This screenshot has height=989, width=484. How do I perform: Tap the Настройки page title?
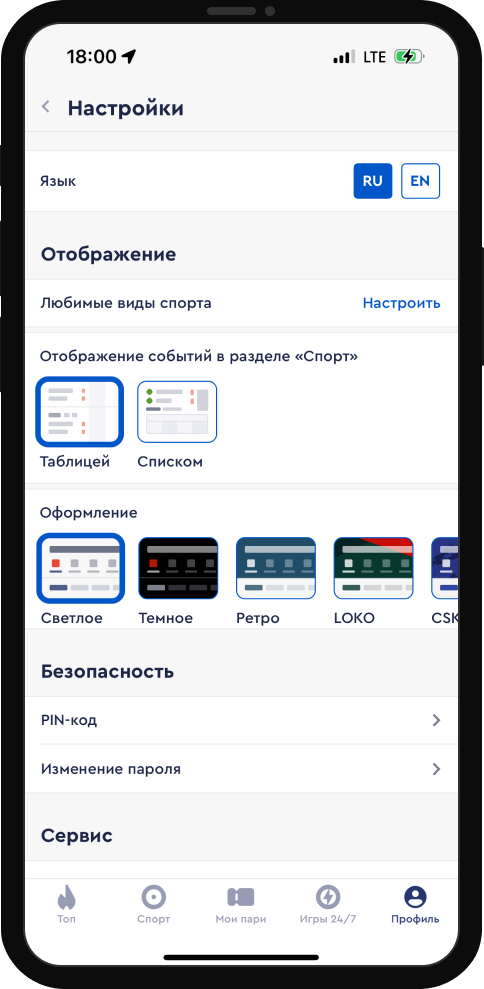click(126, 108)
